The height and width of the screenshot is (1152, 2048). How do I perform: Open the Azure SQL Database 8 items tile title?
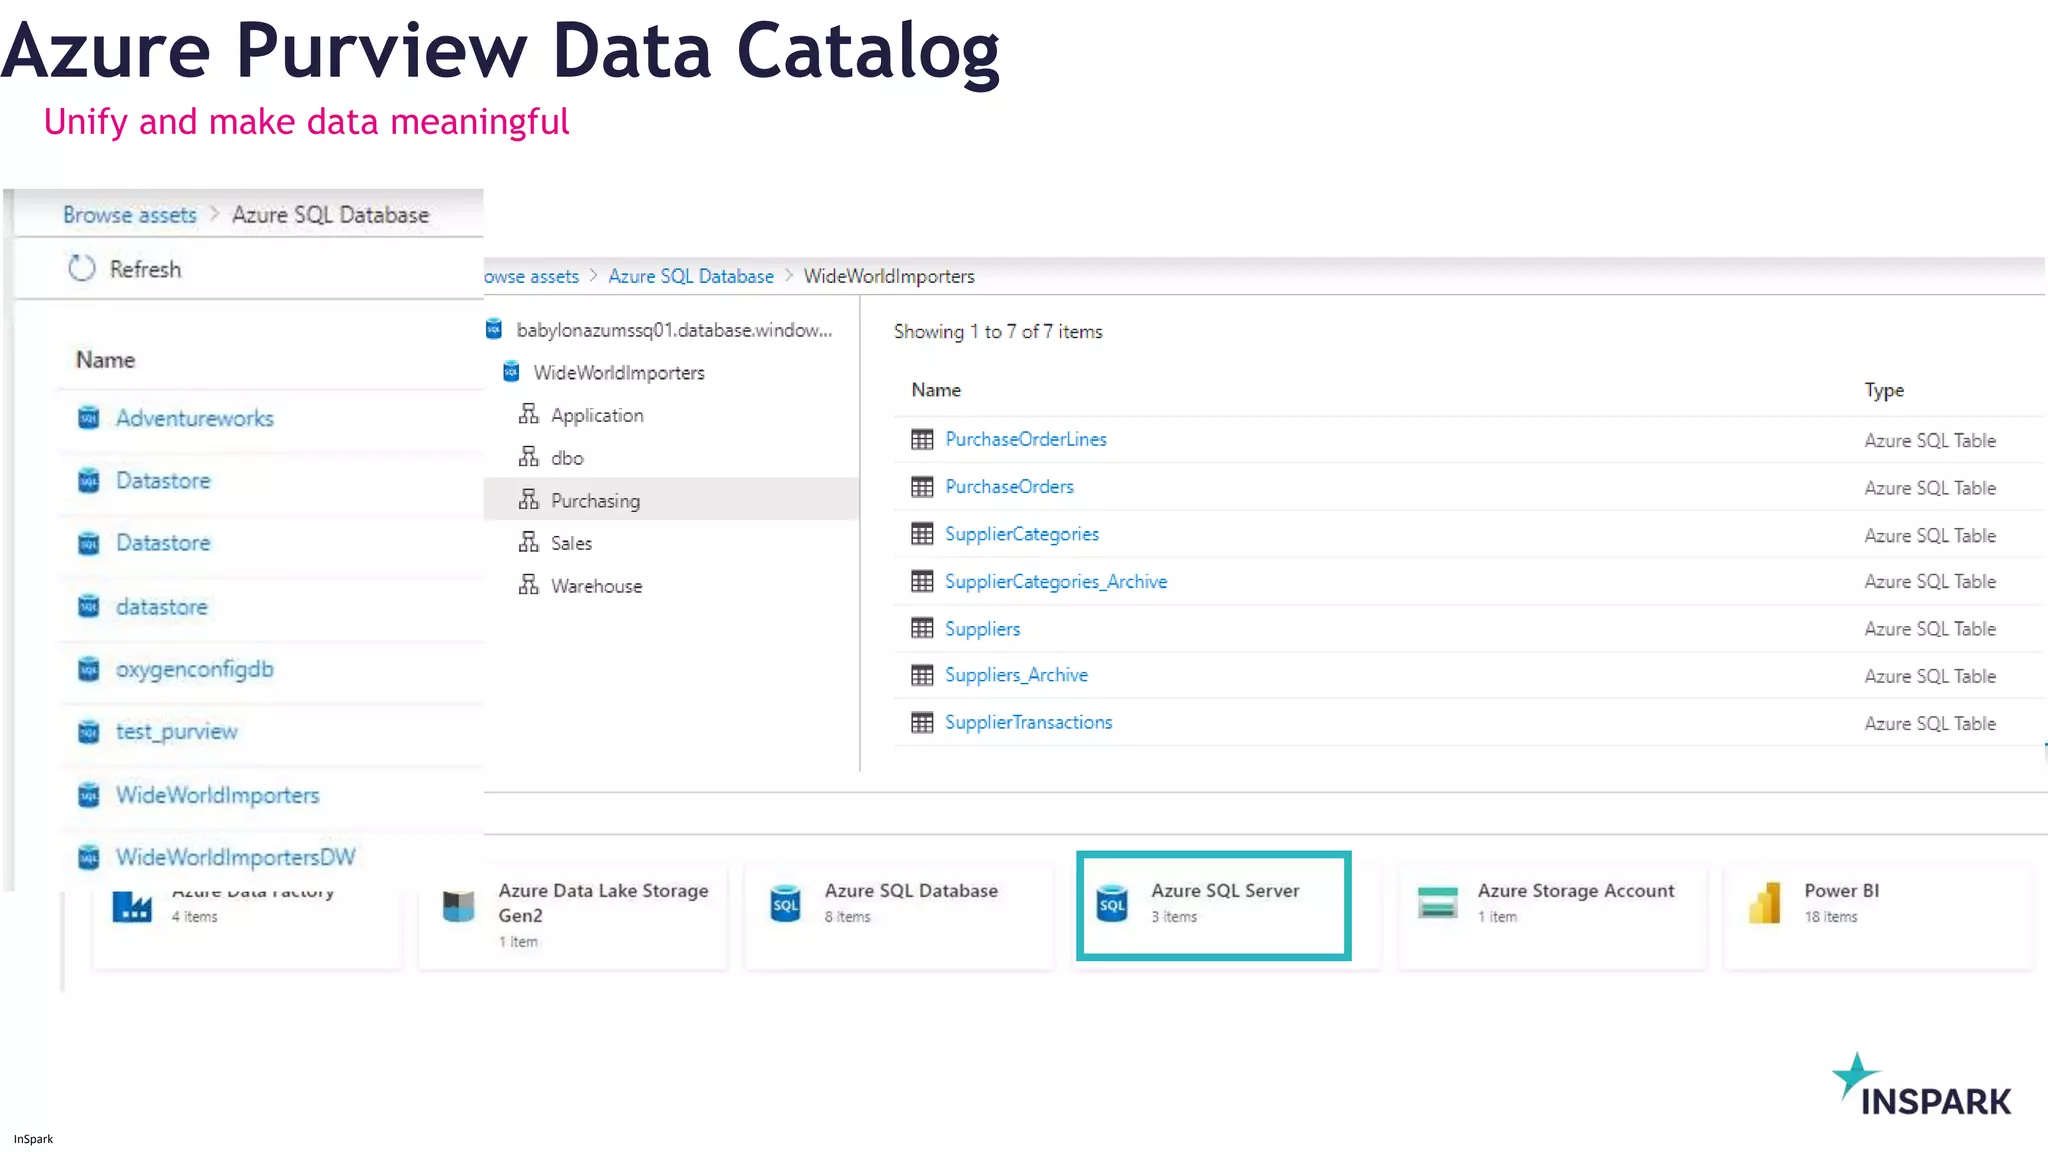[x=911, y=890]
